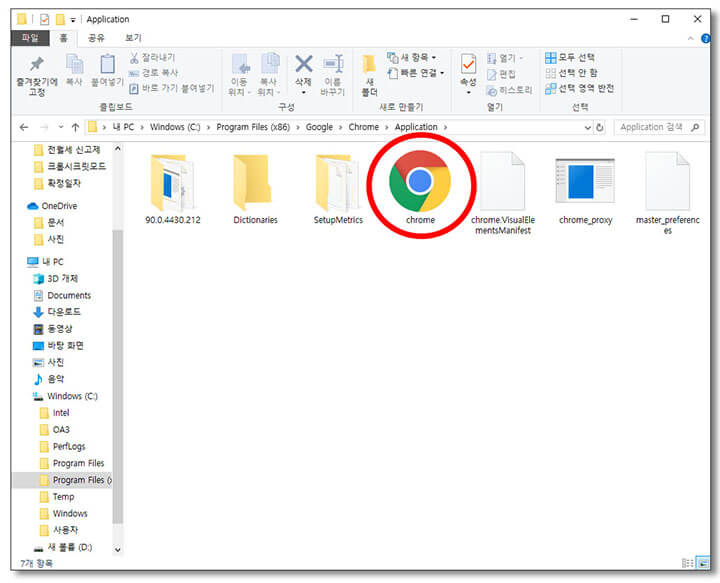The image size is (720, 583).
Task: Switch to the 보기 ribbon tab
Action: click(133, 38)
